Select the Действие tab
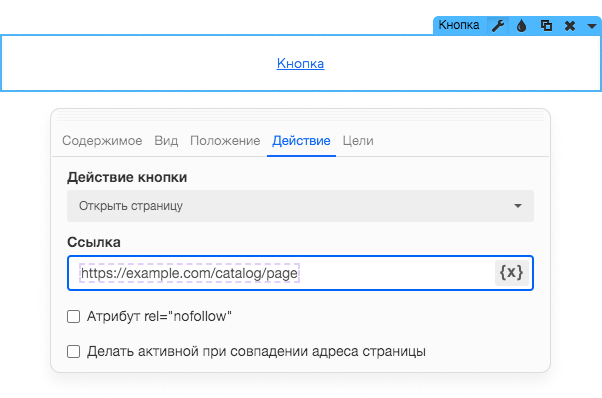Viewport: 602px width, 398px height. click(x=301, y=141)
